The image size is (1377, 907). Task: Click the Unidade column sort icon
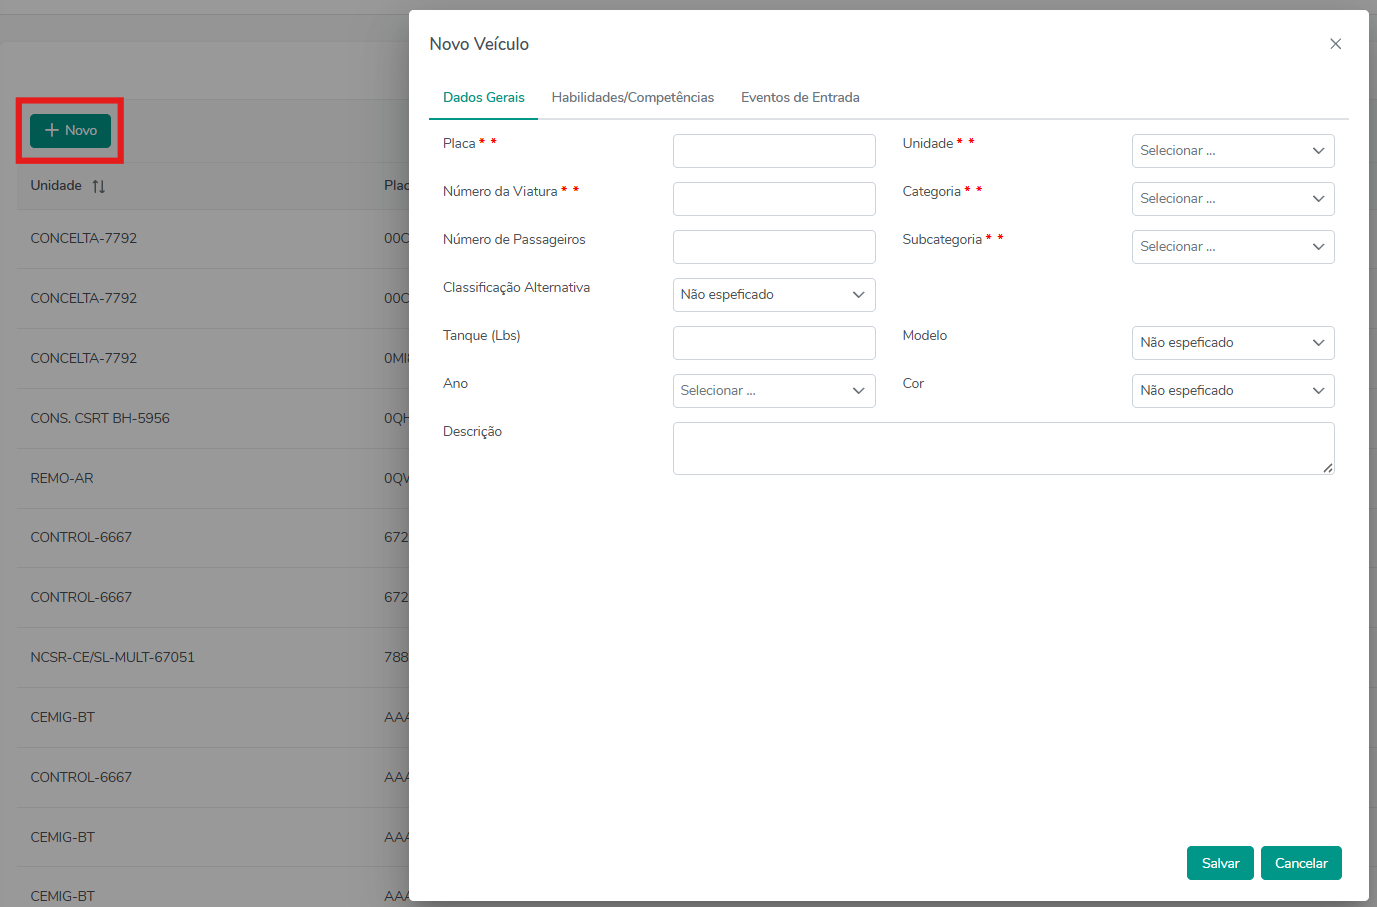click(x=98, y=186)
